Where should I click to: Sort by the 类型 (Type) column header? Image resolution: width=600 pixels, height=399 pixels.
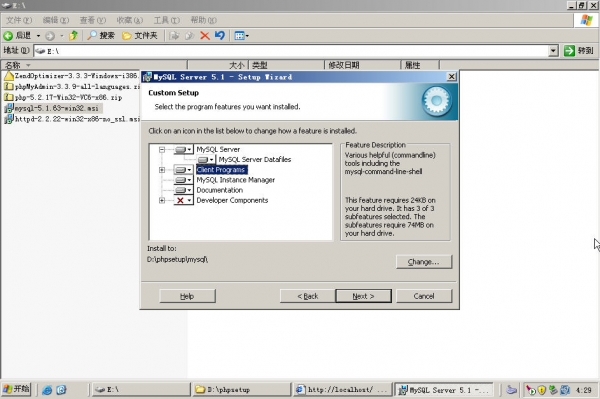tap(287, 65)
